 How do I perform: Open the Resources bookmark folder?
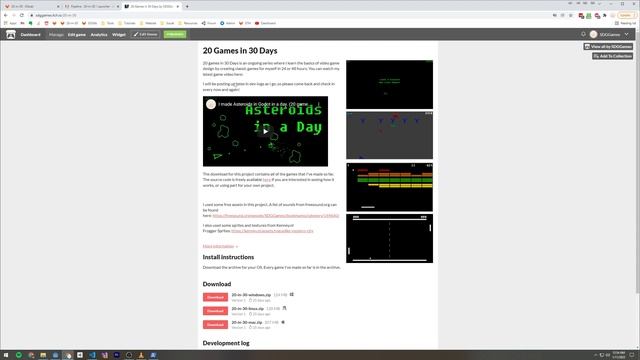click(188, 23)
